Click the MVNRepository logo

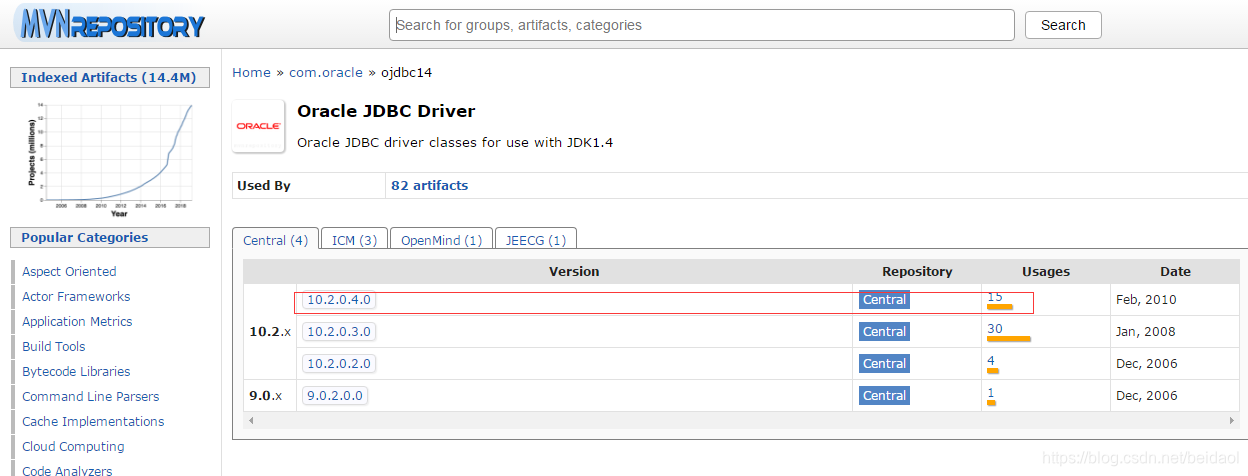(109, 24)
